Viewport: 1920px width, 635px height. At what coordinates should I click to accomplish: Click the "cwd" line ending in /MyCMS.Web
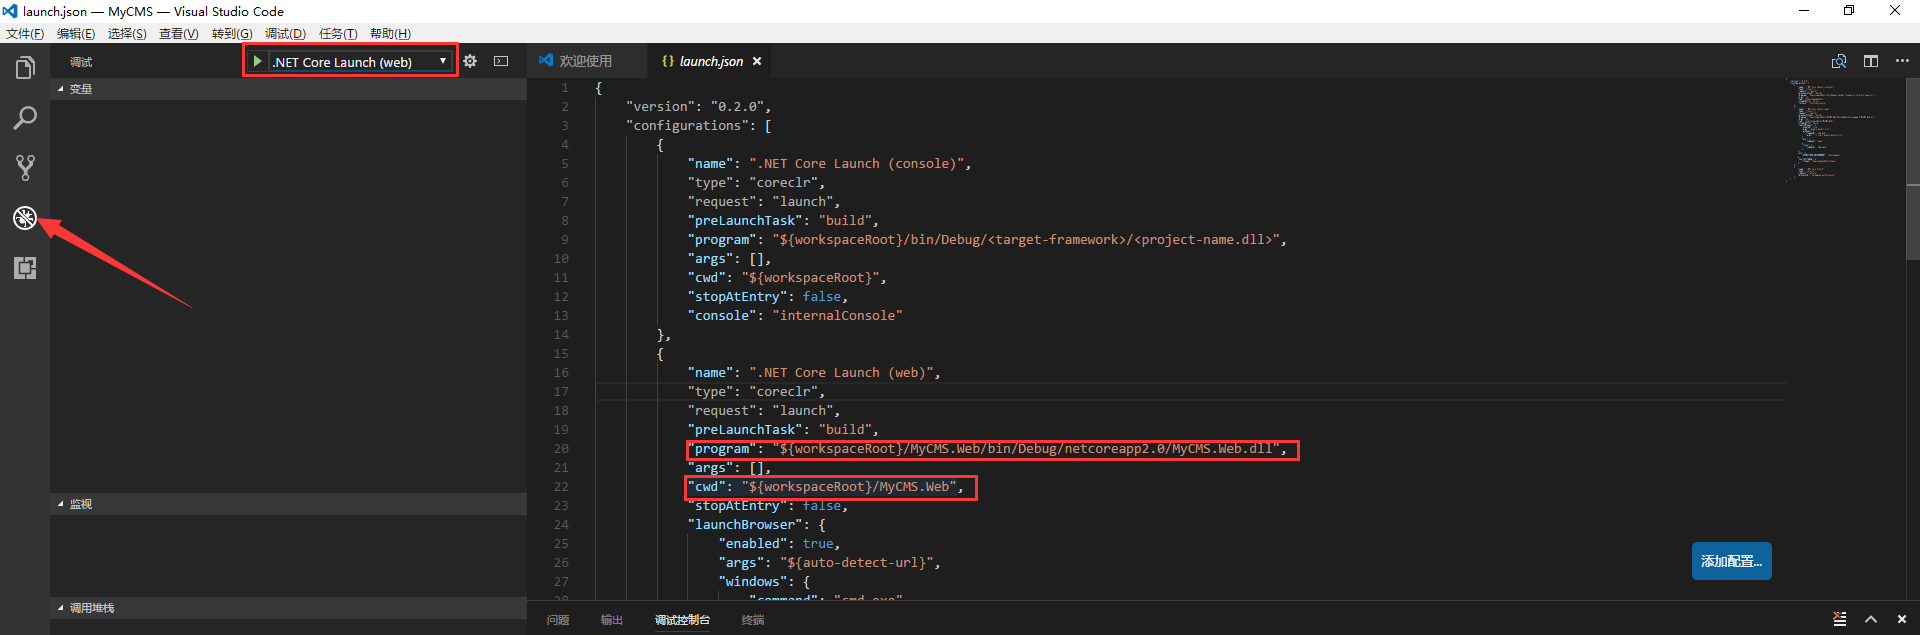coord(826,487)
